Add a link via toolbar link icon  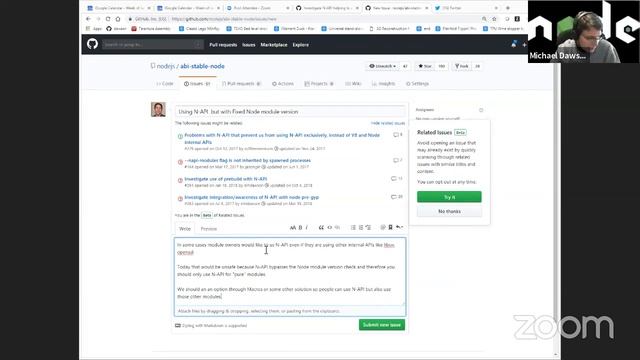click(338, 228)
